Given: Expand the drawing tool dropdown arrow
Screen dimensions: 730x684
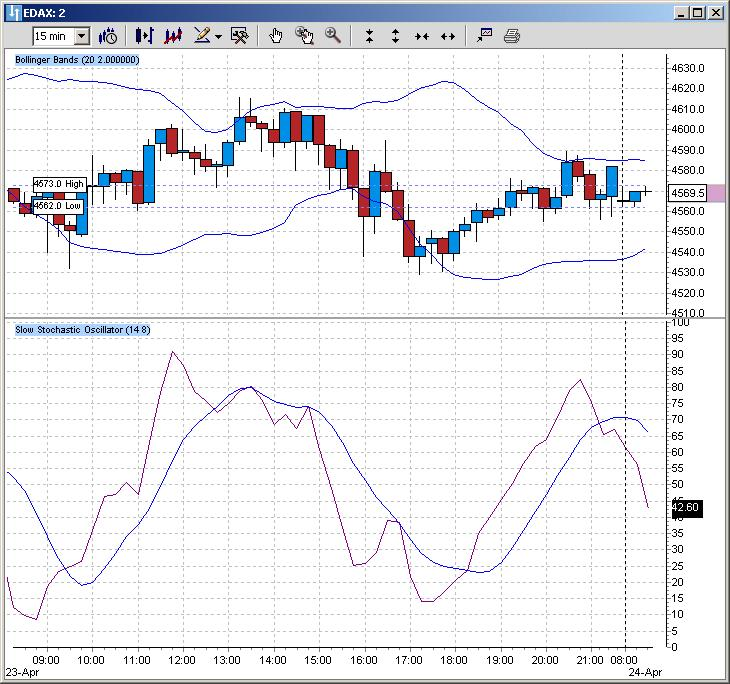Looking at the screenshot, I should click(x=218, y=36).
